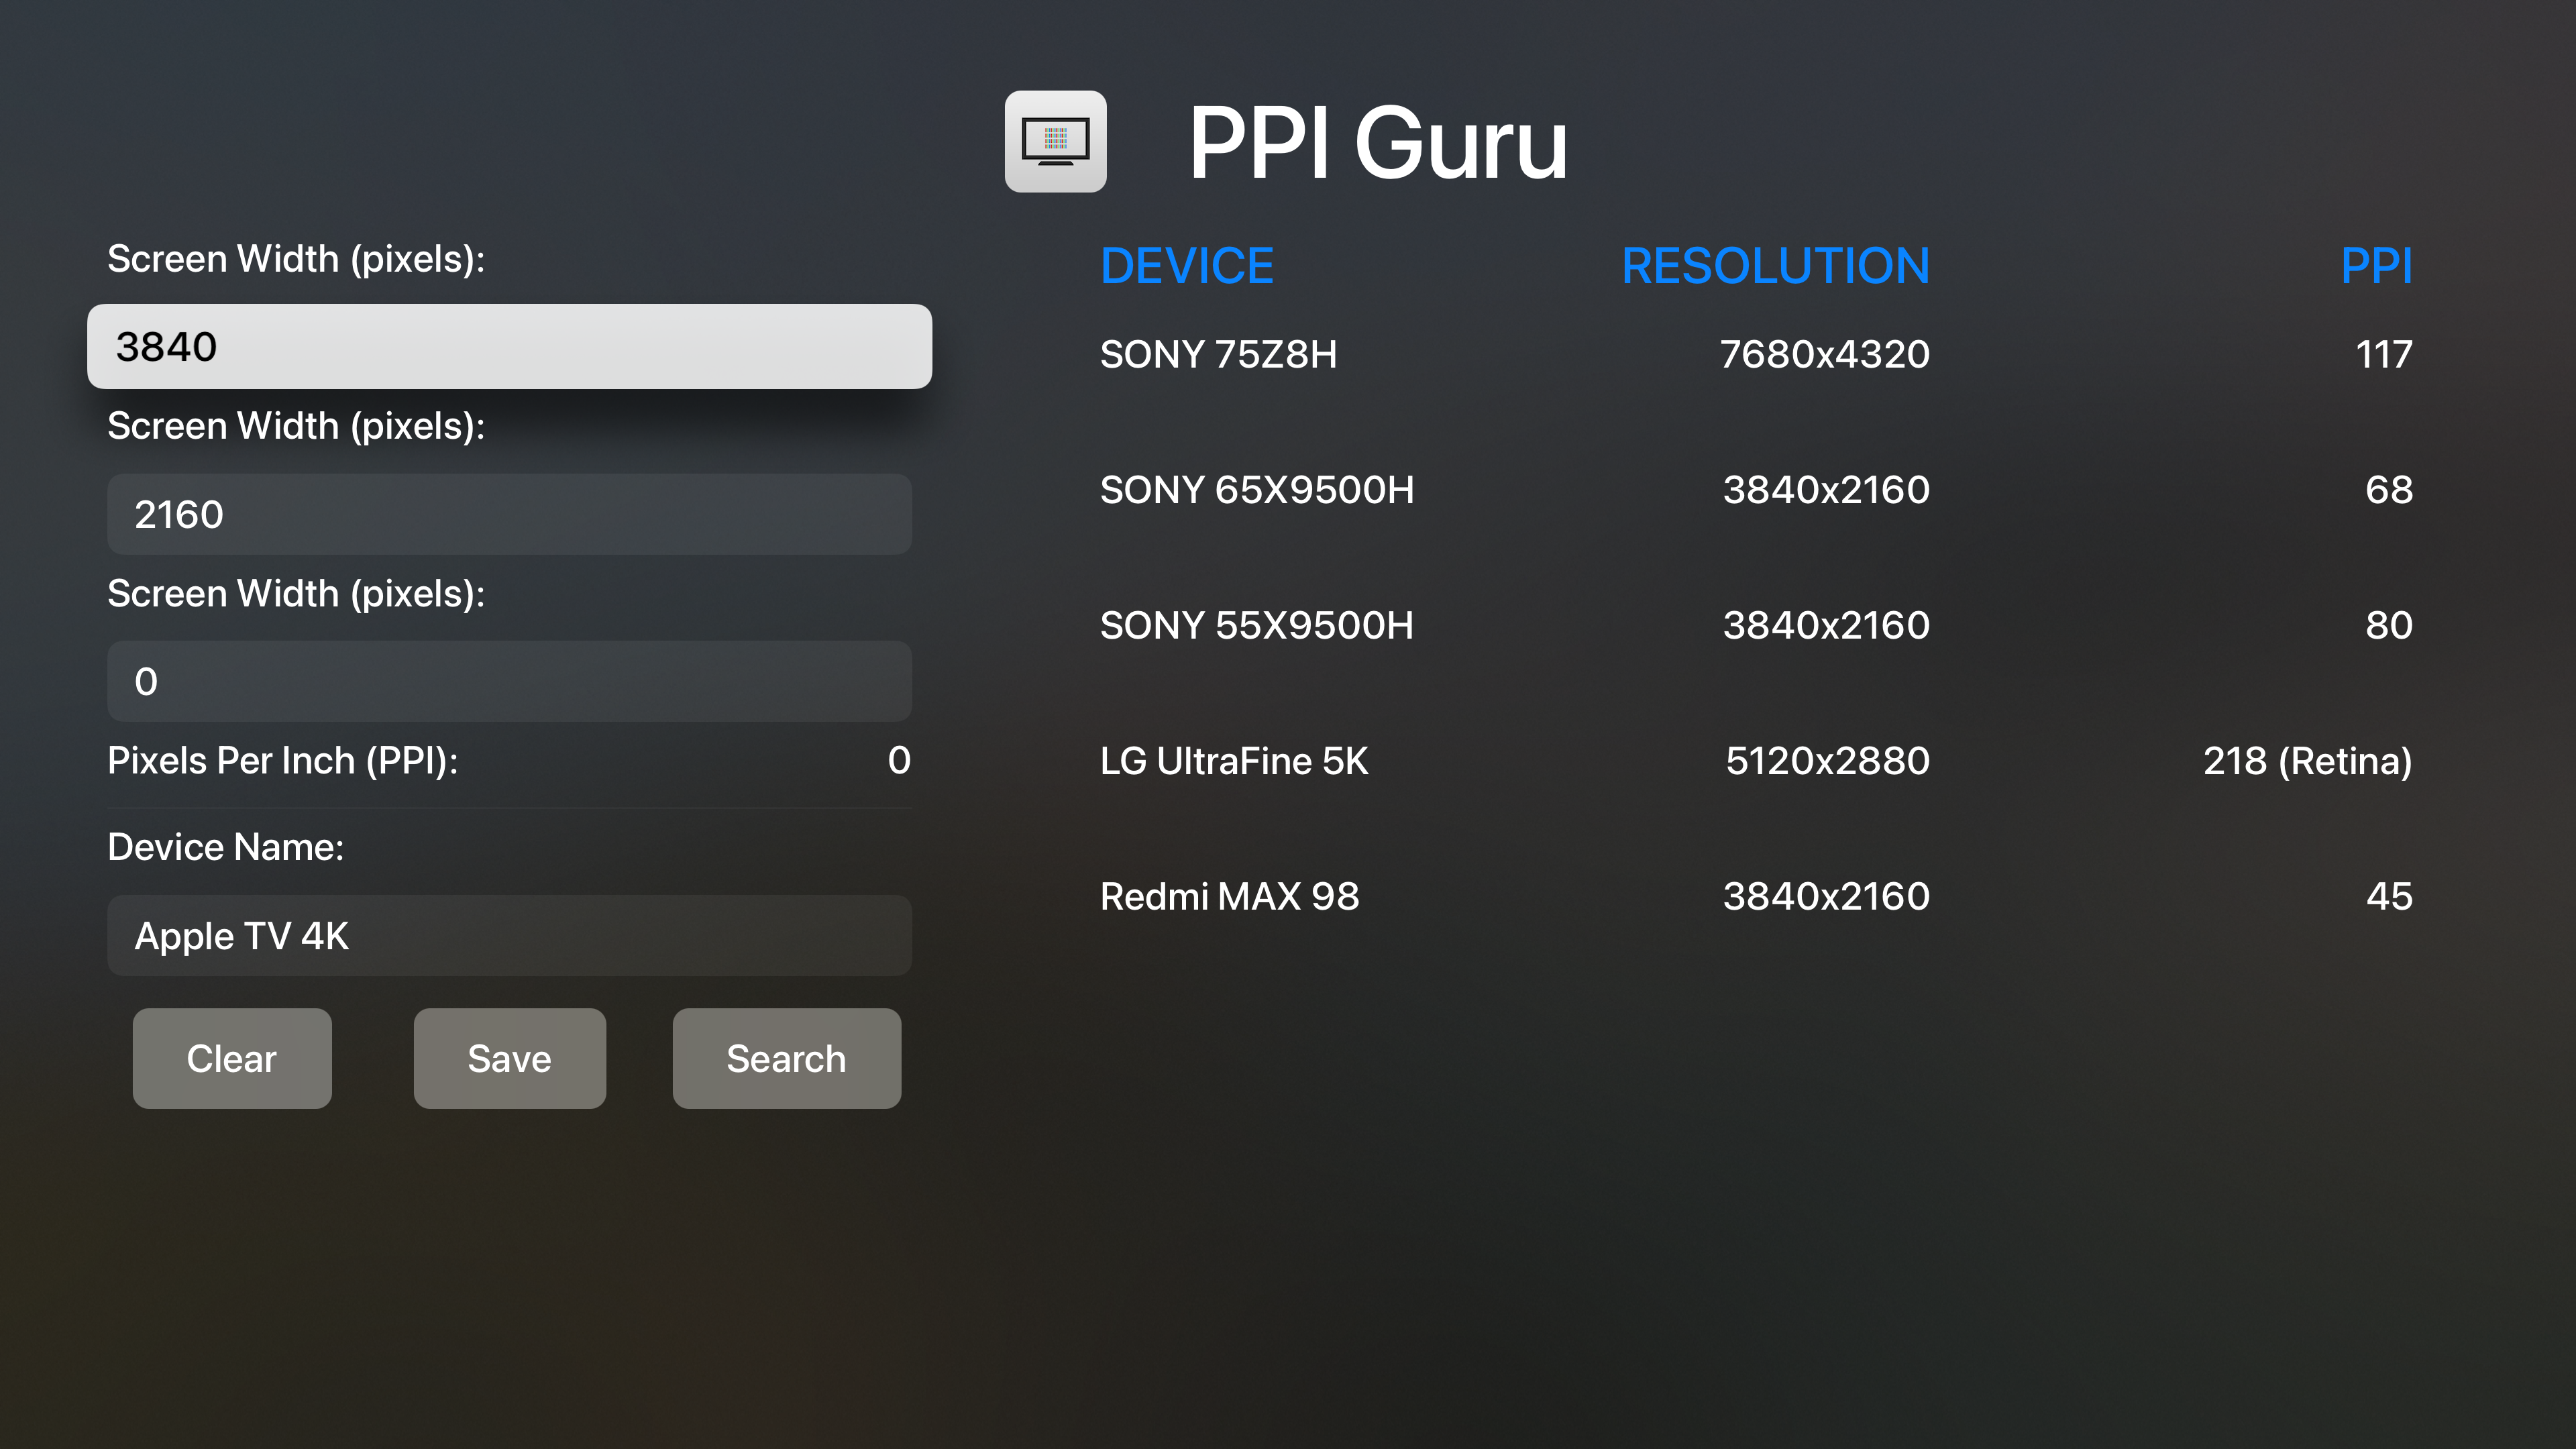
Task: Click the 3840x2160 resolution of Redmi MAX 98
Action: (x=1826, y=896)
